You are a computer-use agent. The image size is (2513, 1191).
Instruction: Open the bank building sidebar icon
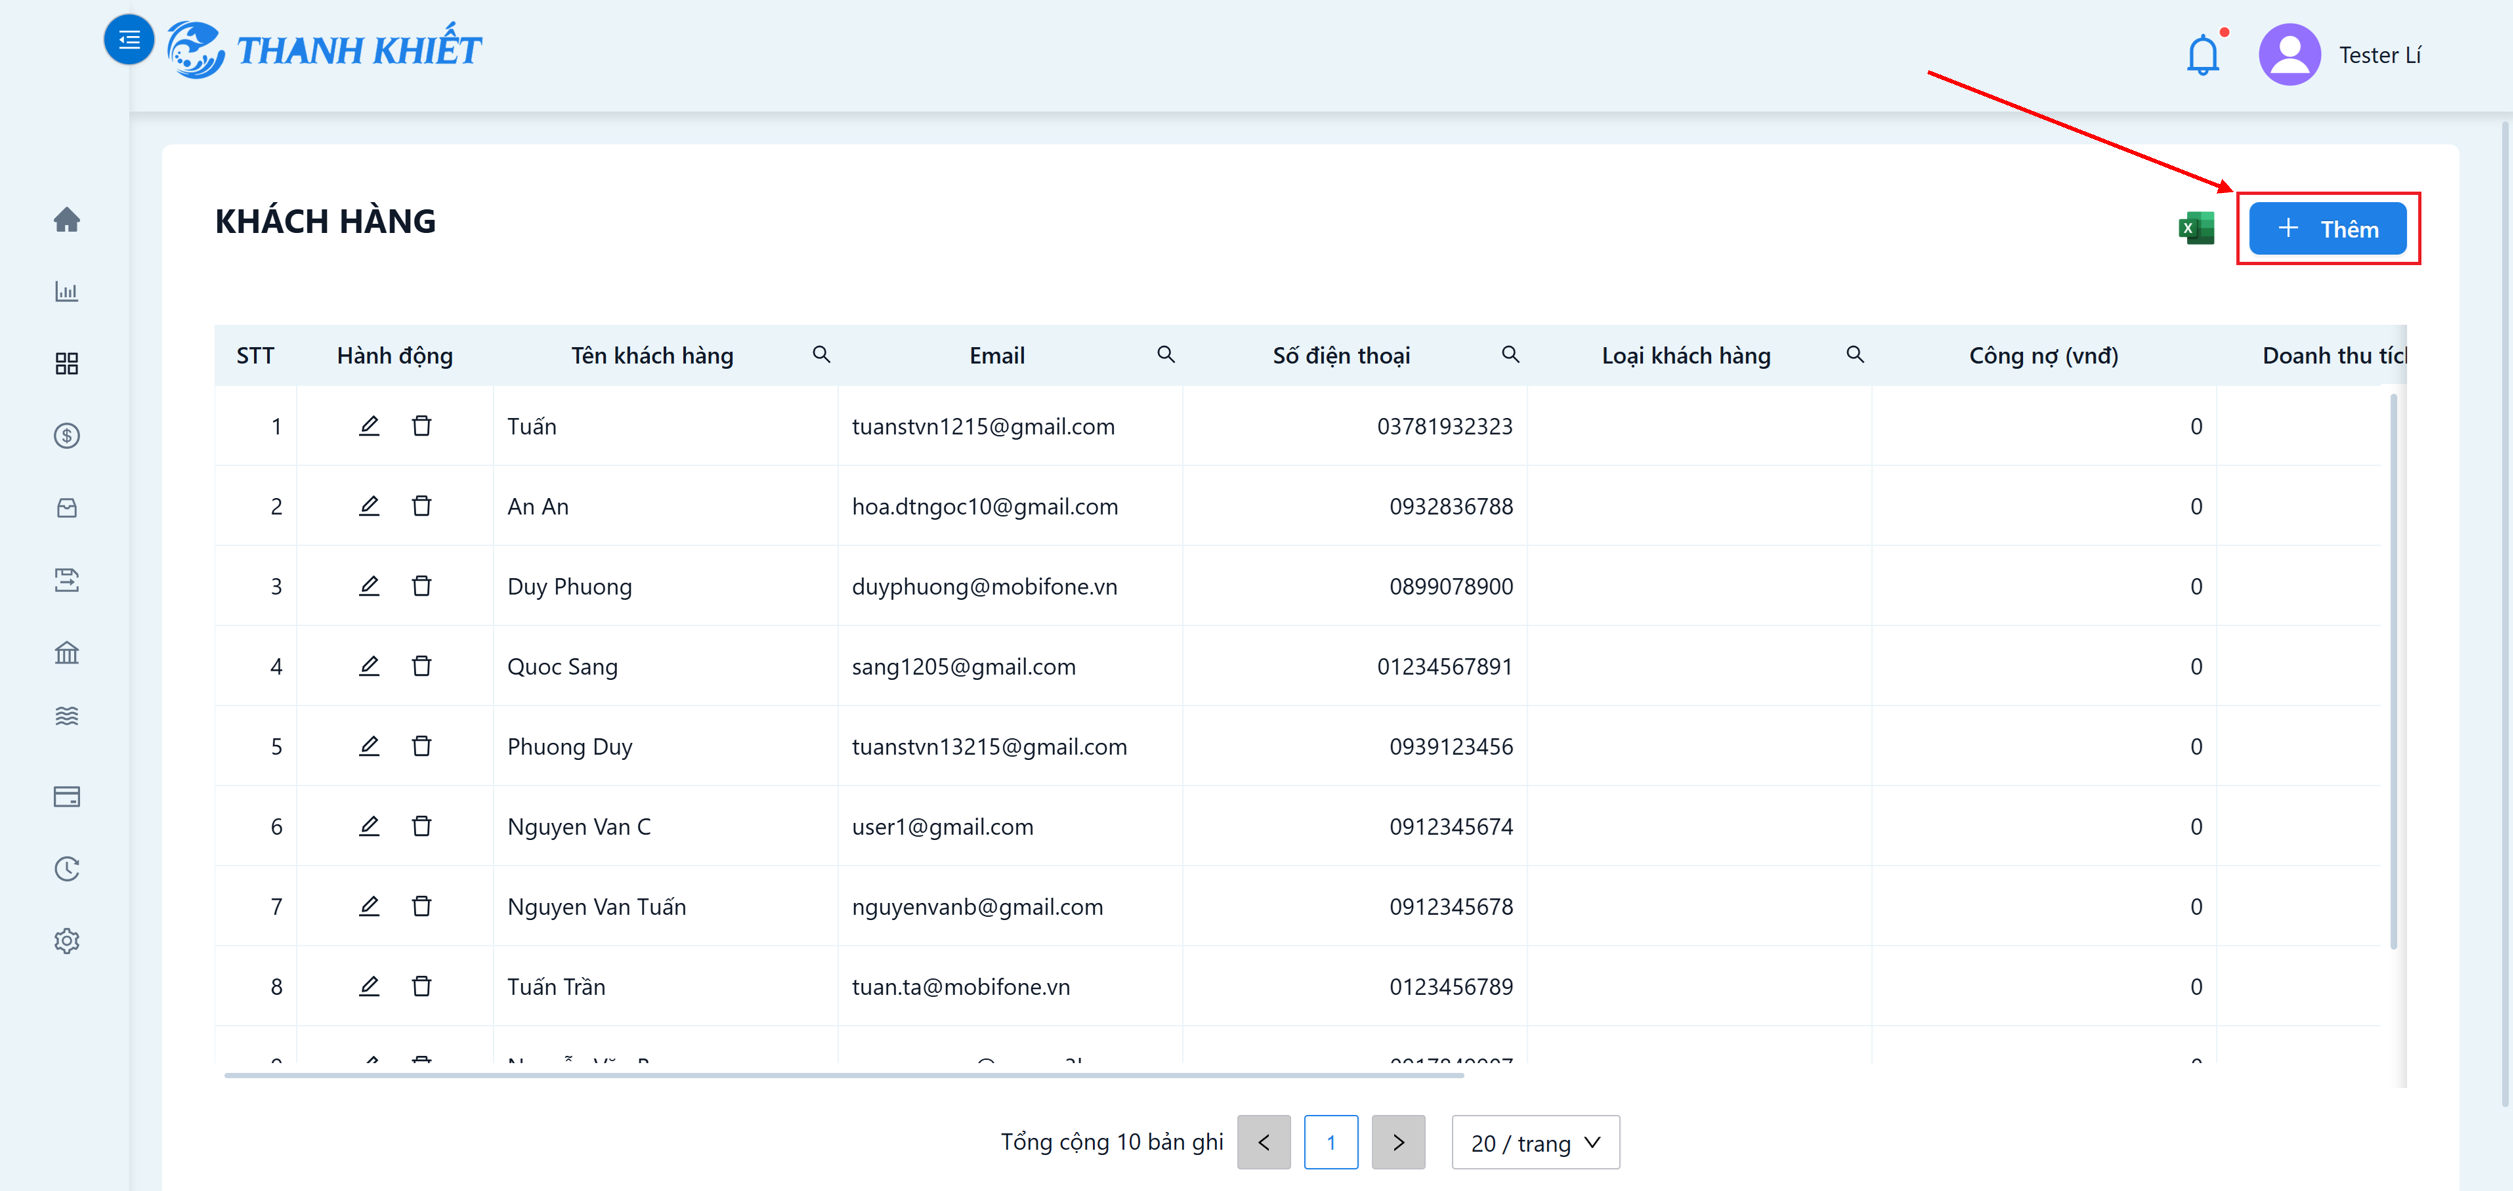(x=67, y=652)
